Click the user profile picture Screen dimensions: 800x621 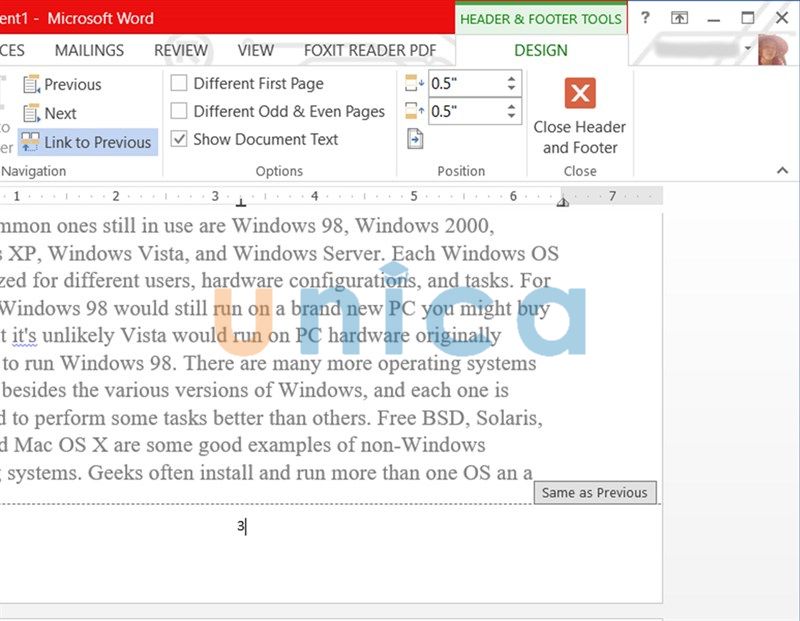click(x=773, y=49)
